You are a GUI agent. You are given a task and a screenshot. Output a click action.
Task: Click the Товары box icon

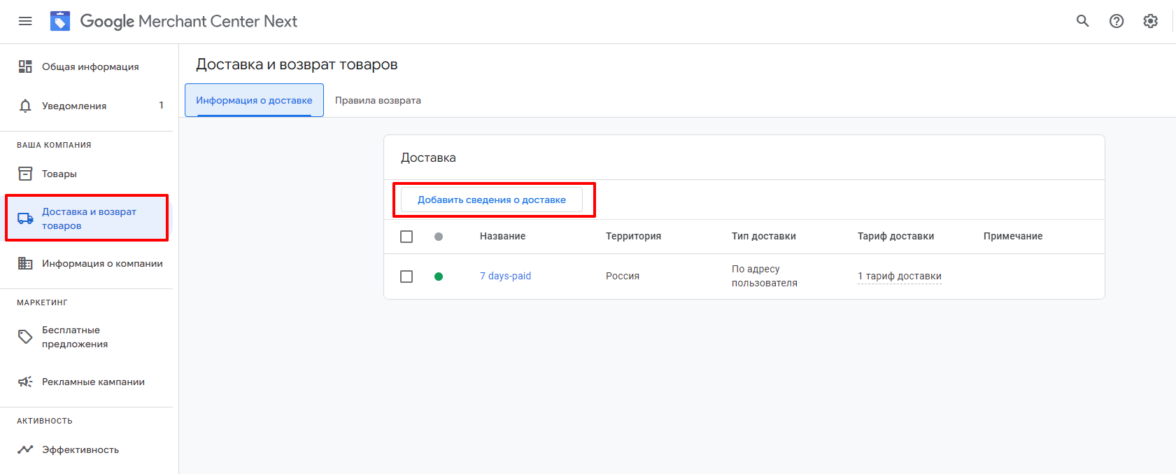coord(26,174)
